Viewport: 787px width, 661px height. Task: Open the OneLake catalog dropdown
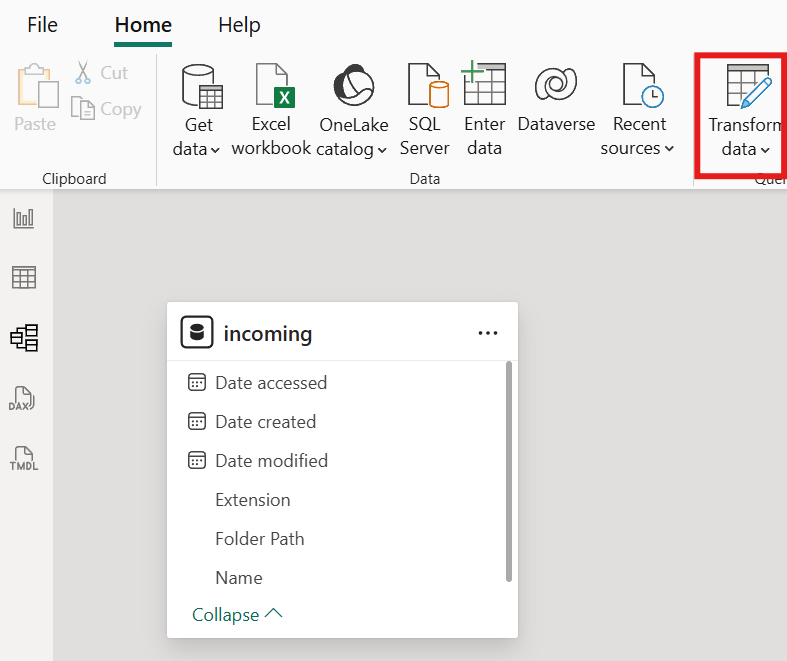pos(353,110)
